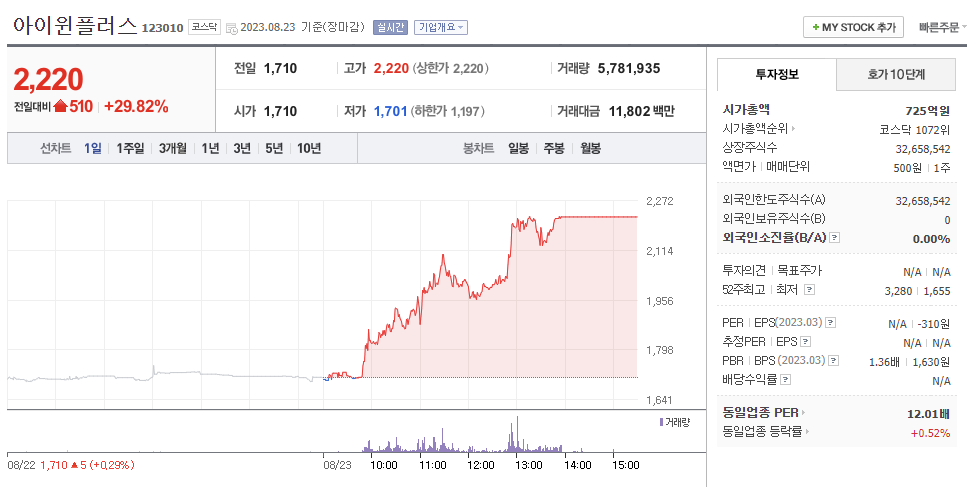The width and height of the screenshot is (977, 487).
Task: Expand the 빠른주문 dropdown
Action: click(942, 27)
